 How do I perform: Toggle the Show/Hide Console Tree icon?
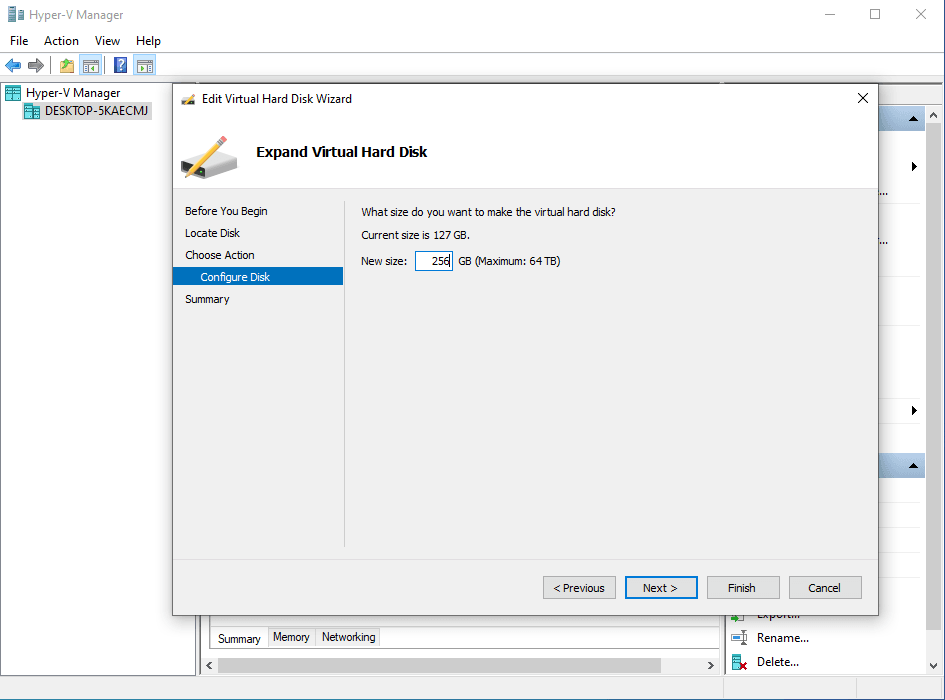click(91, 65)
